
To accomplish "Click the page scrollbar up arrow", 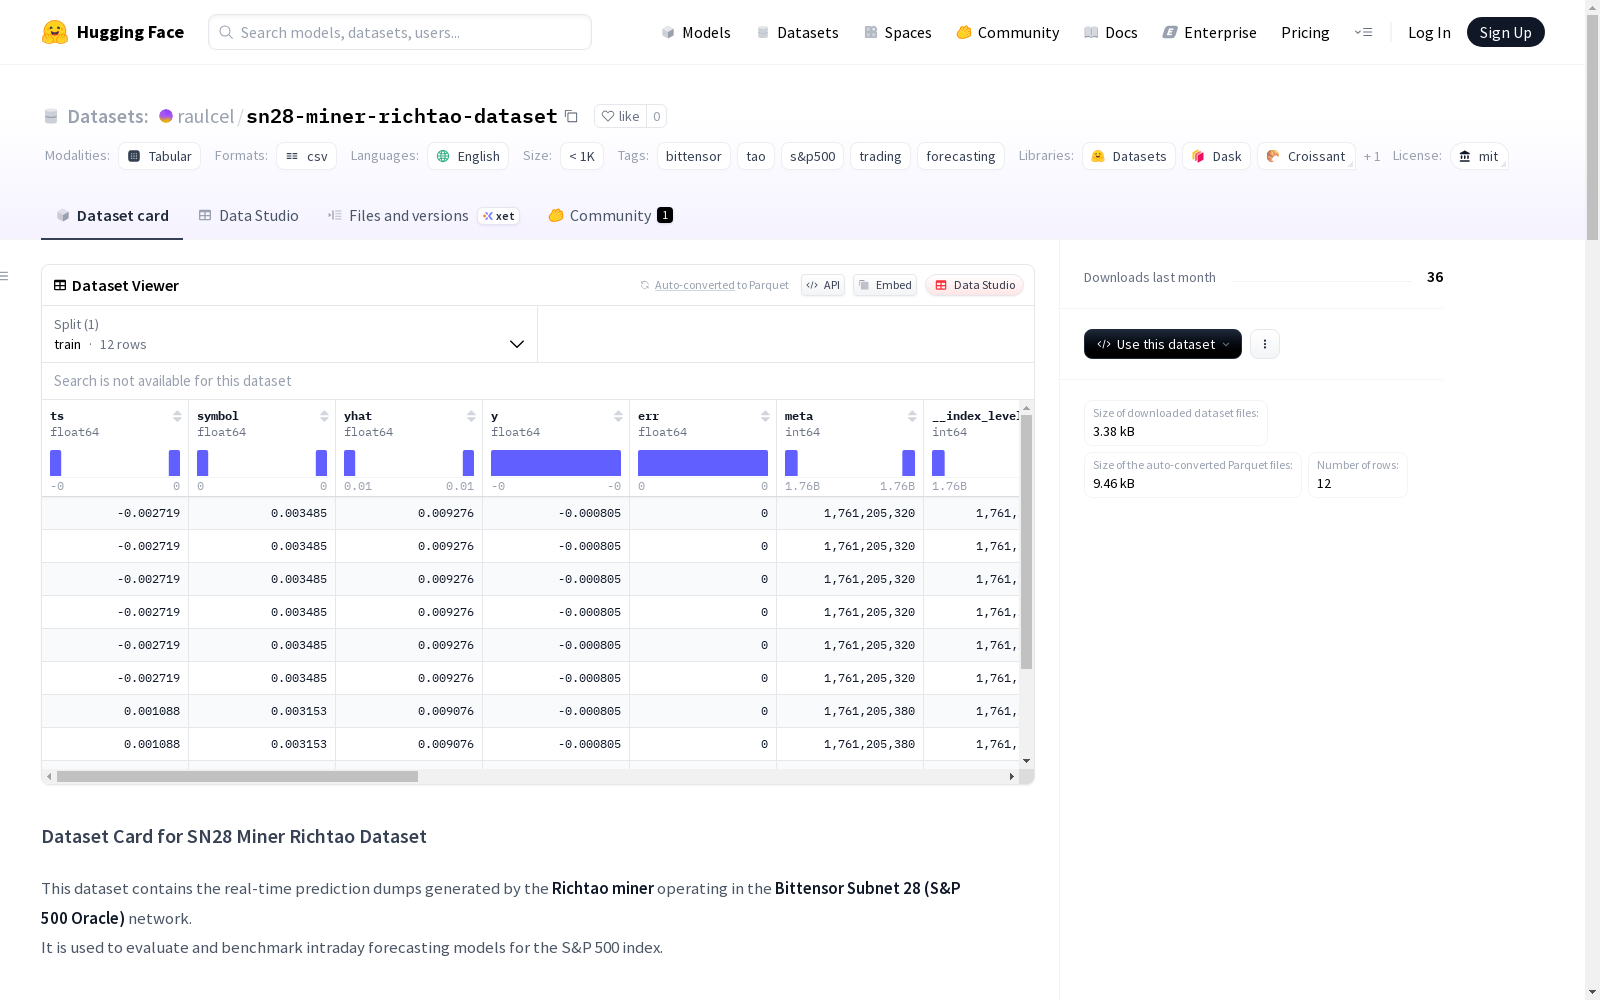I will (x=1592, y=7).
